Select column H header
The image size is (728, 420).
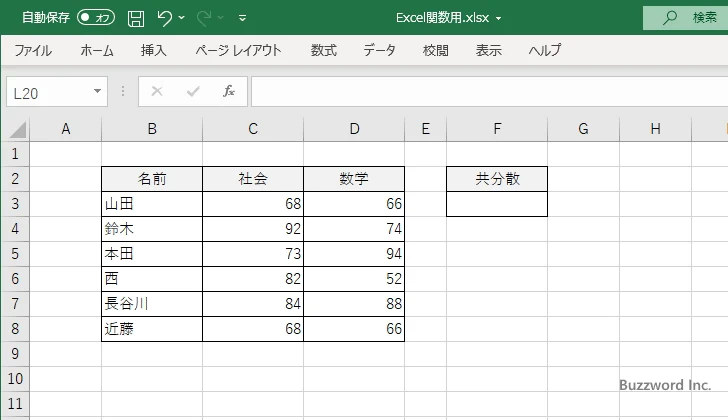click(656, 129)
